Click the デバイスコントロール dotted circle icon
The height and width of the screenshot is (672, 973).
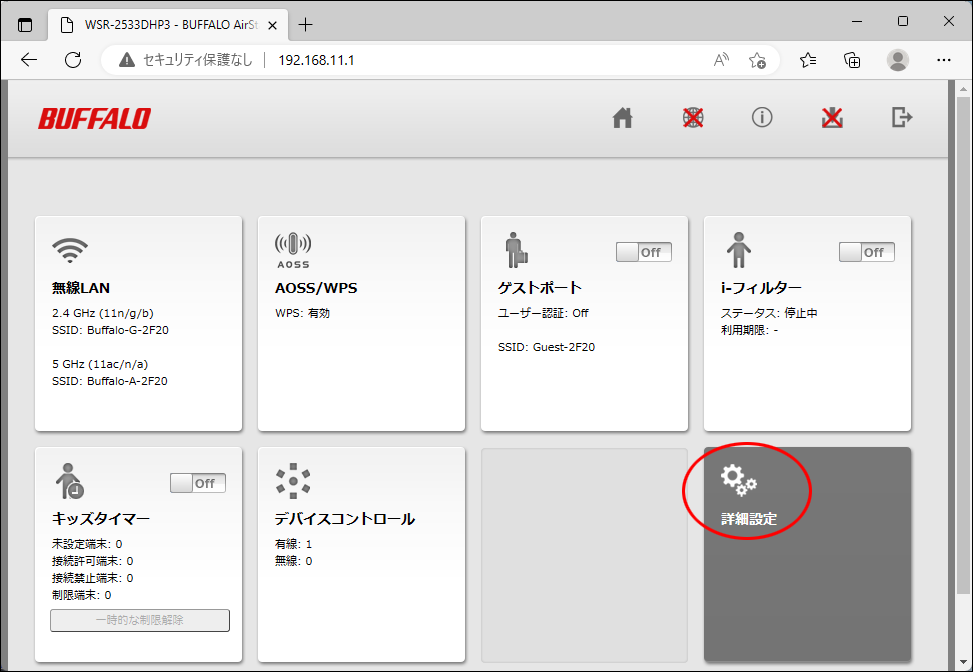click(x=293, y=481)
